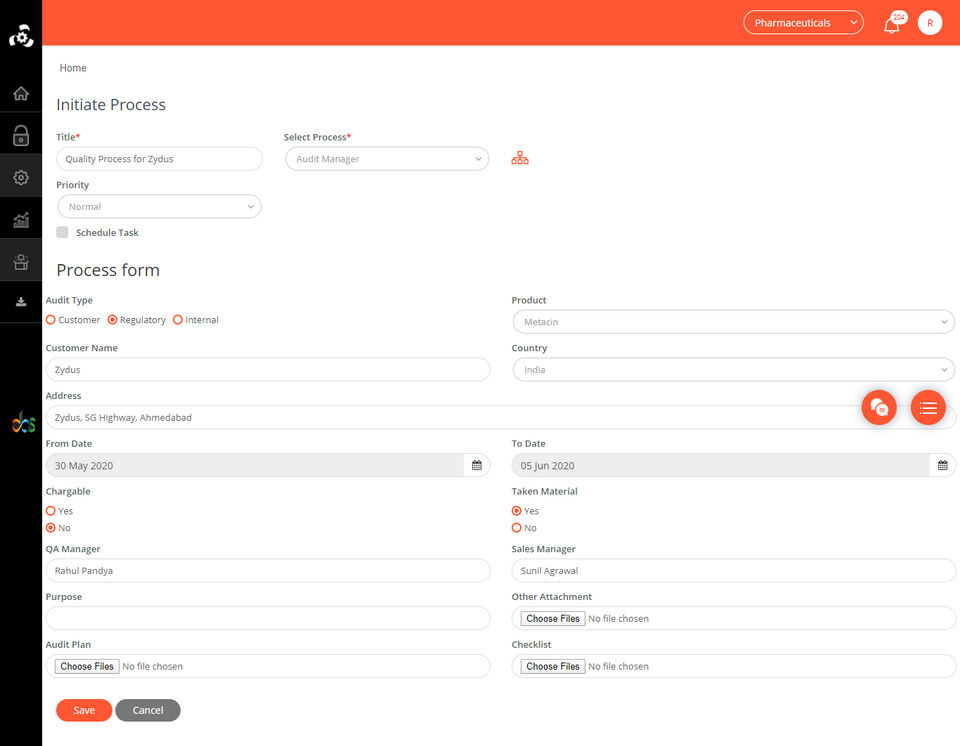Click the dbs logo in sidebar
Image resolution: width=960 pixels, height=746 pixels.
[x=23, y=422]
